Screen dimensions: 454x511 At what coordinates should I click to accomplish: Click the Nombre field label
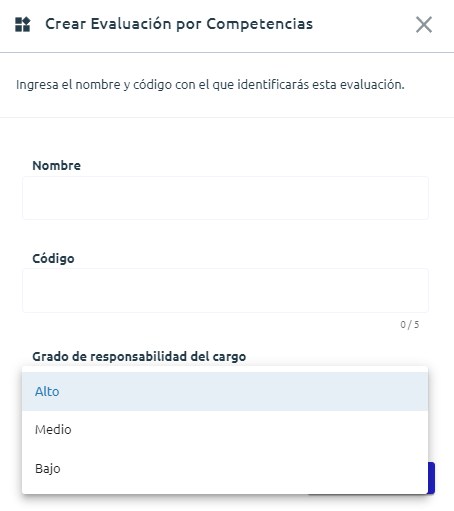pyautogui.click(x=56, y=165)
